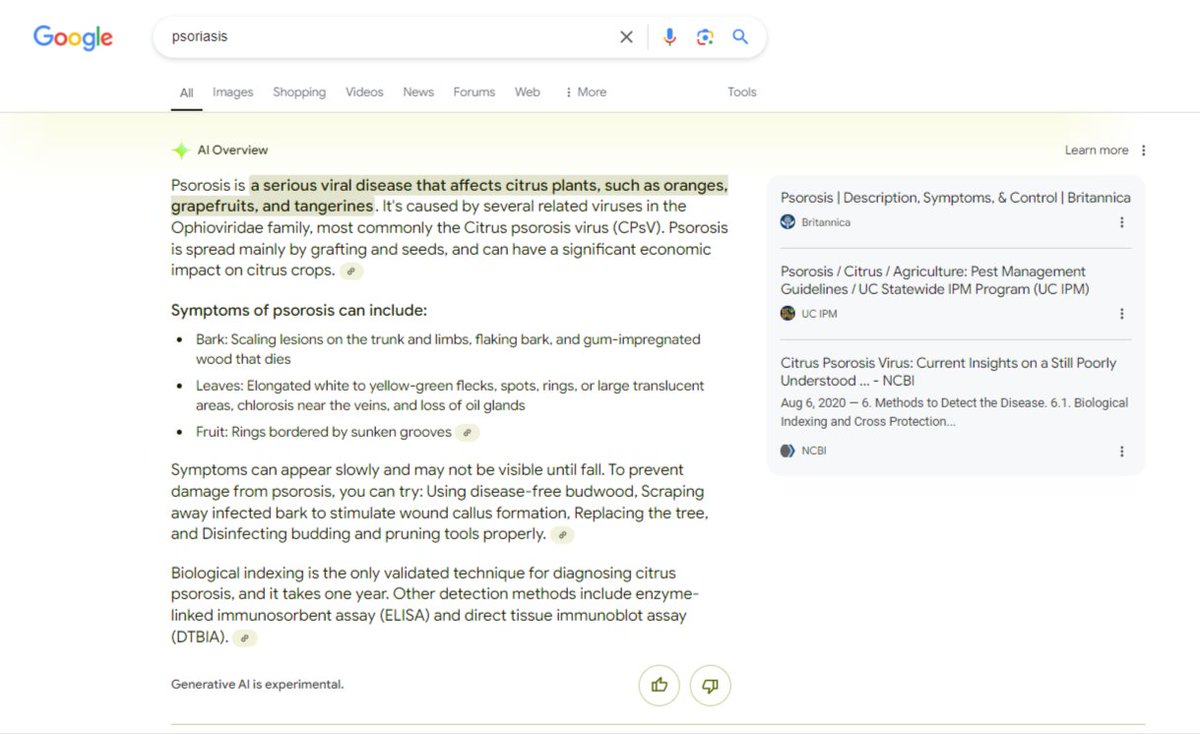
Task: Open the source link chip after 'citrus crops.'
Action: [351, 271]
